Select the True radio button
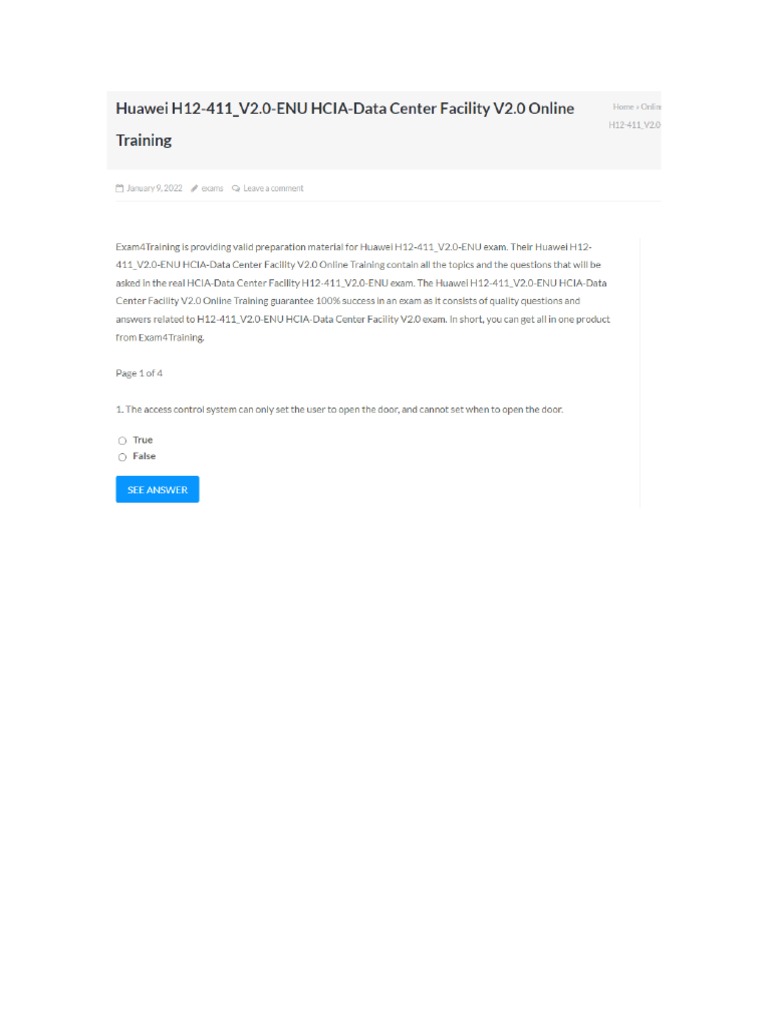This screenshot has height=1024, width=768. 122,441
